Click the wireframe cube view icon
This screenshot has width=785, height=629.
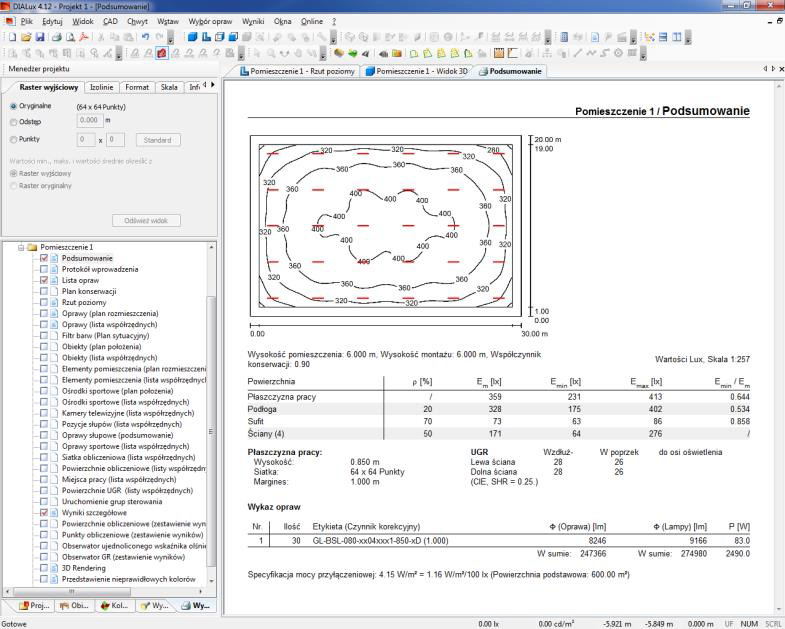tap(219, 37)
